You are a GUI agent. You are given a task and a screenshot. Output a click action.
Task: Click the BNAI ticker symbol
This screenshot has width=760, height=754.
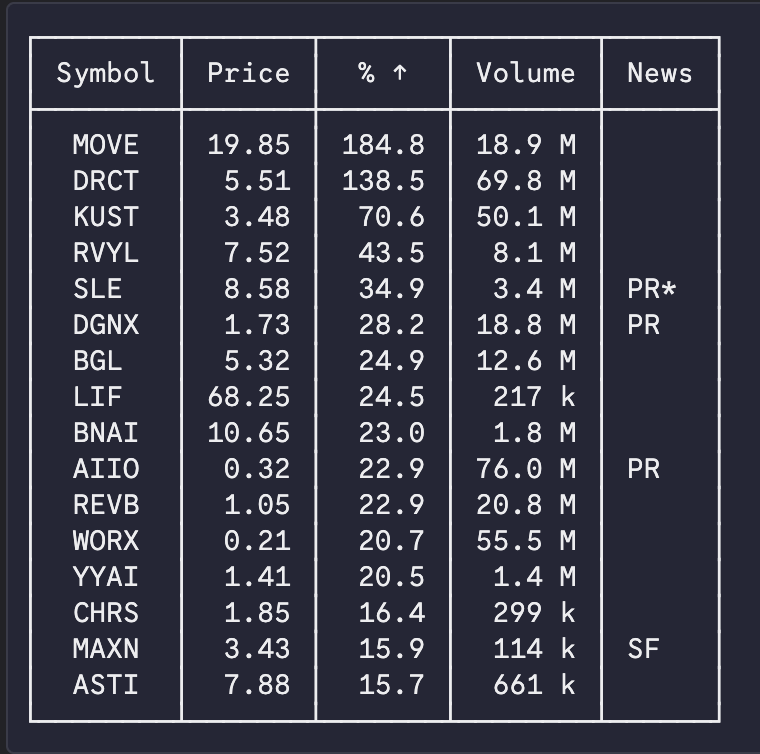click(105, 433)
